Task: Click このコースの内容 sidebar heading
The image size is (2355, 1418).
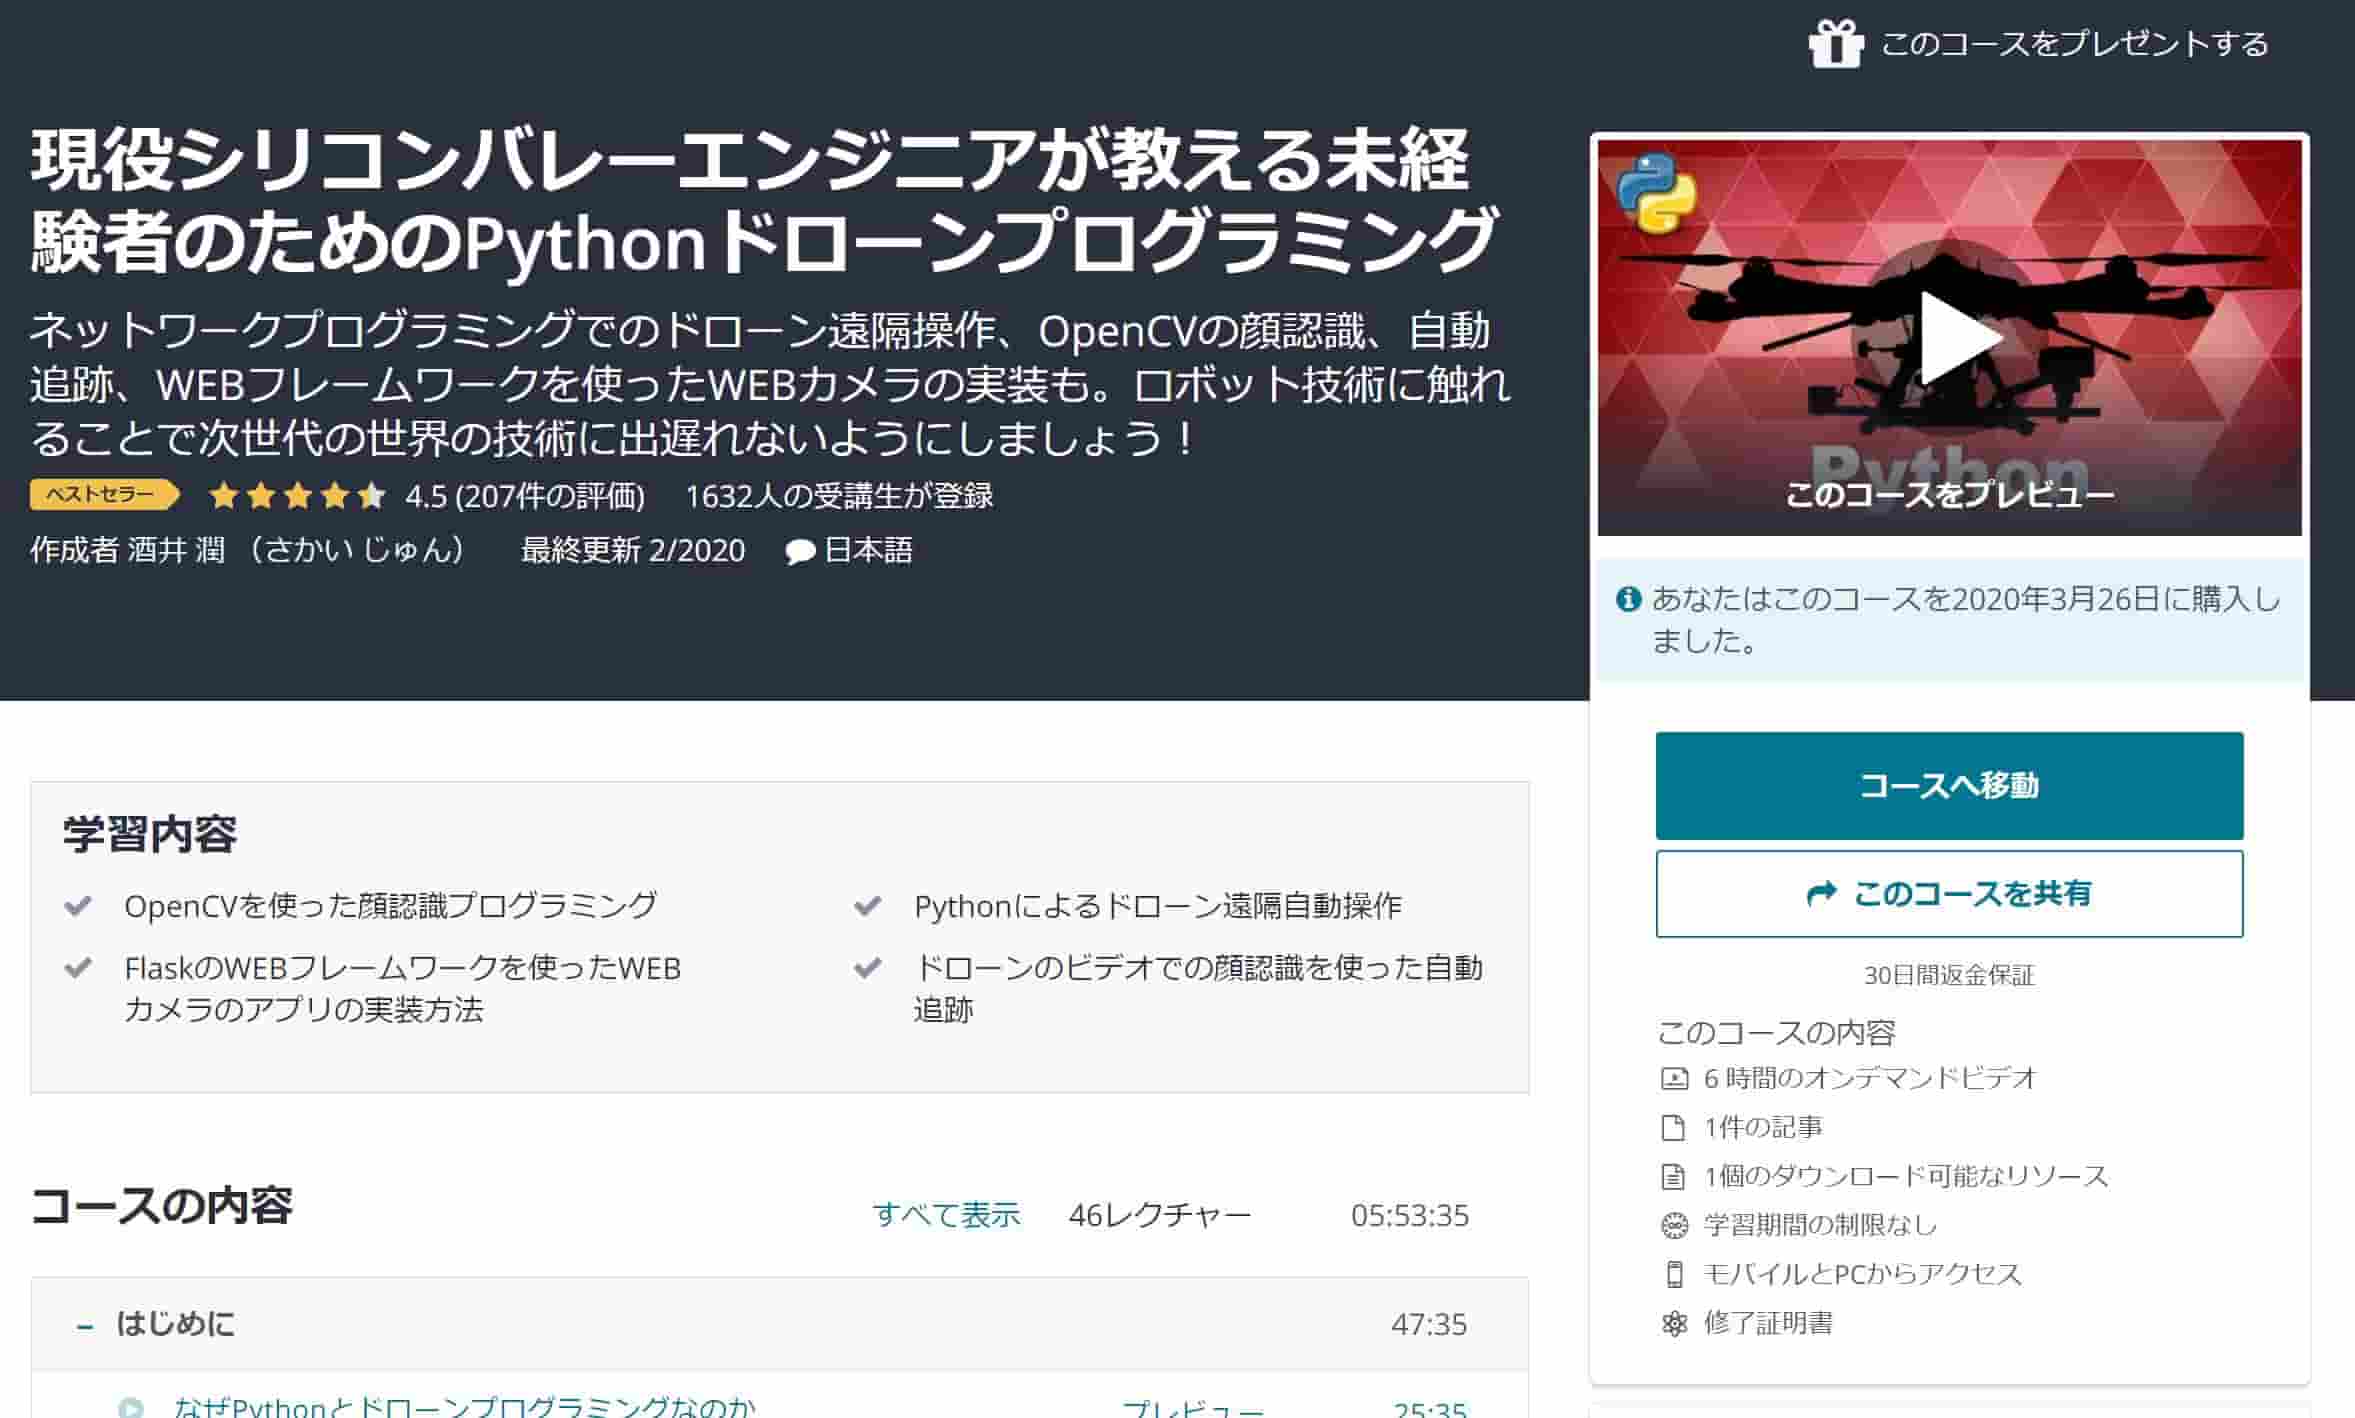Action: [x=1776, y=1032]
